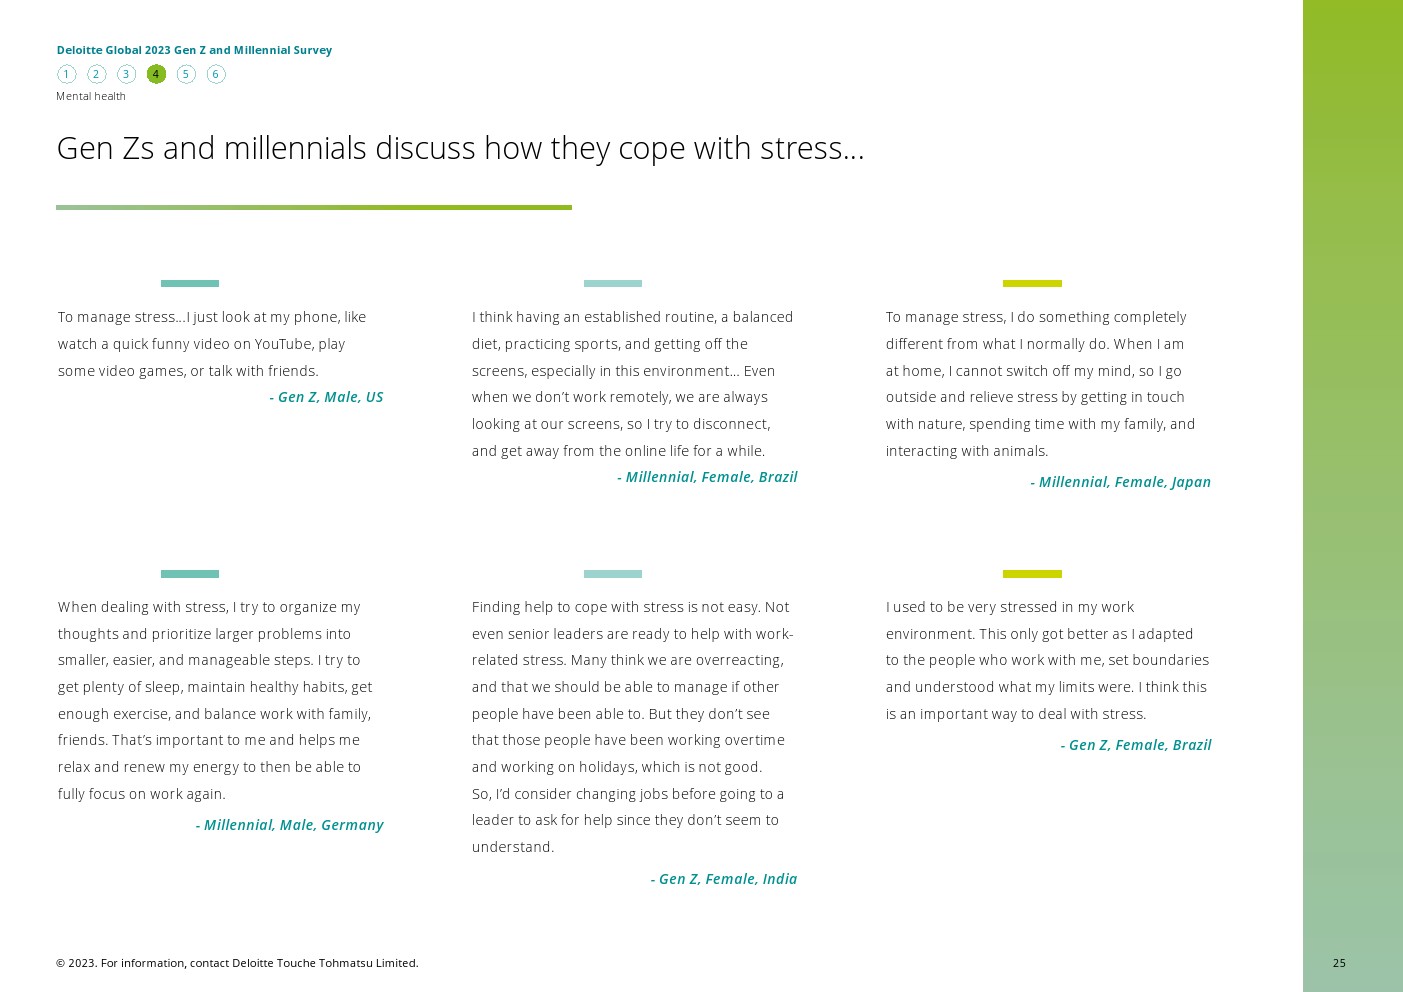Select the Millennial, Male, Germany attribution
The image size is (1403, 992).
(289, 825)
